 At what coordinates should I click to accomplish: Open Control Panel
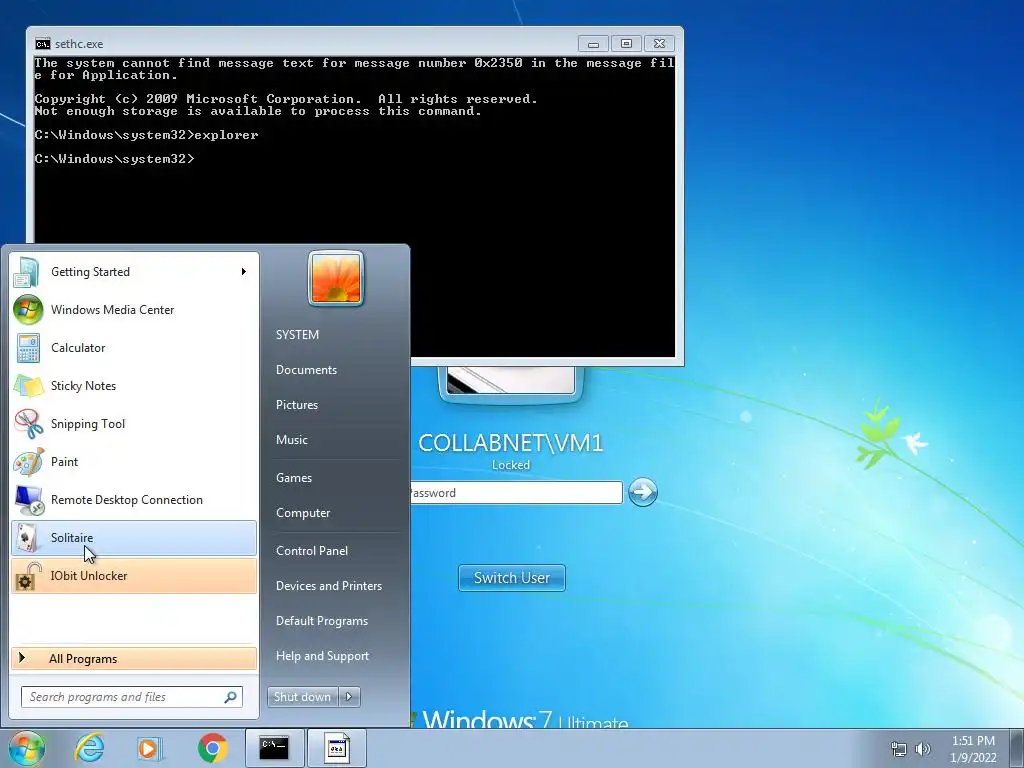[x=312, y=551]
